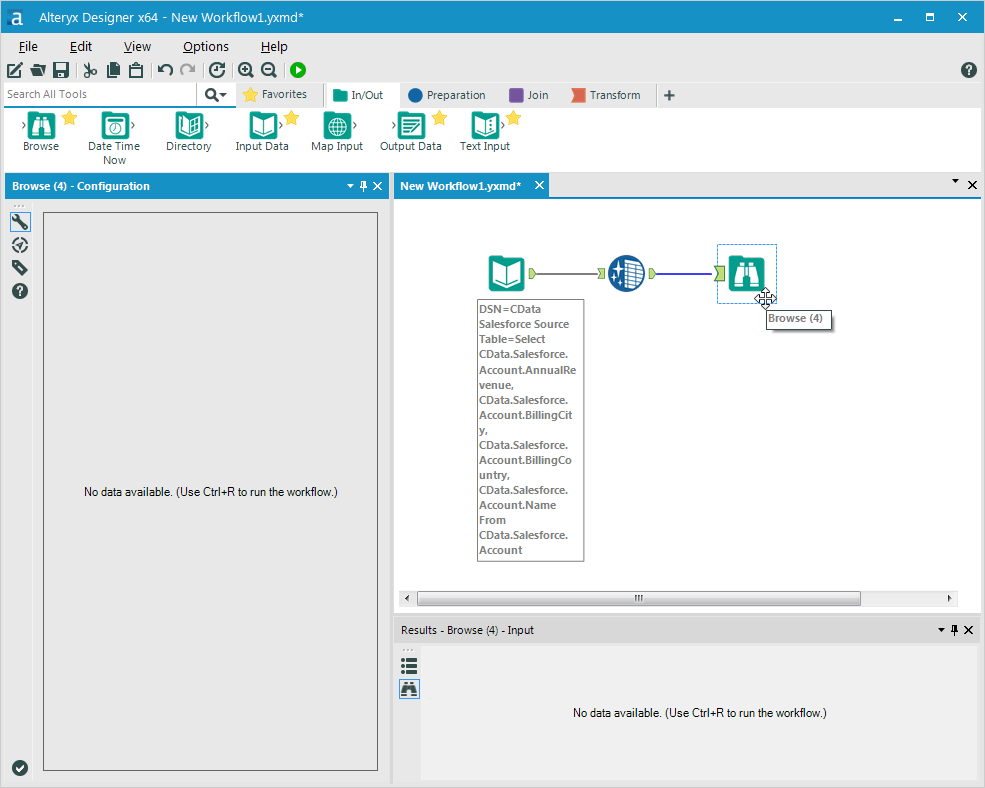Viewport: 985px width, 788px height.
Task: Switch to the Join tool tab
Action: click(528, 95)
